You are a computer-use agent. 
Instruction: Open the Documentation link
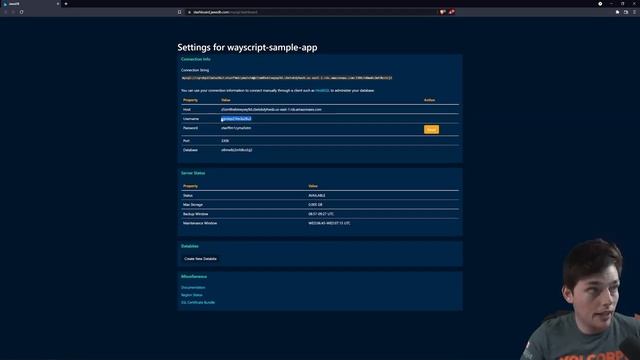pos(193,287)
